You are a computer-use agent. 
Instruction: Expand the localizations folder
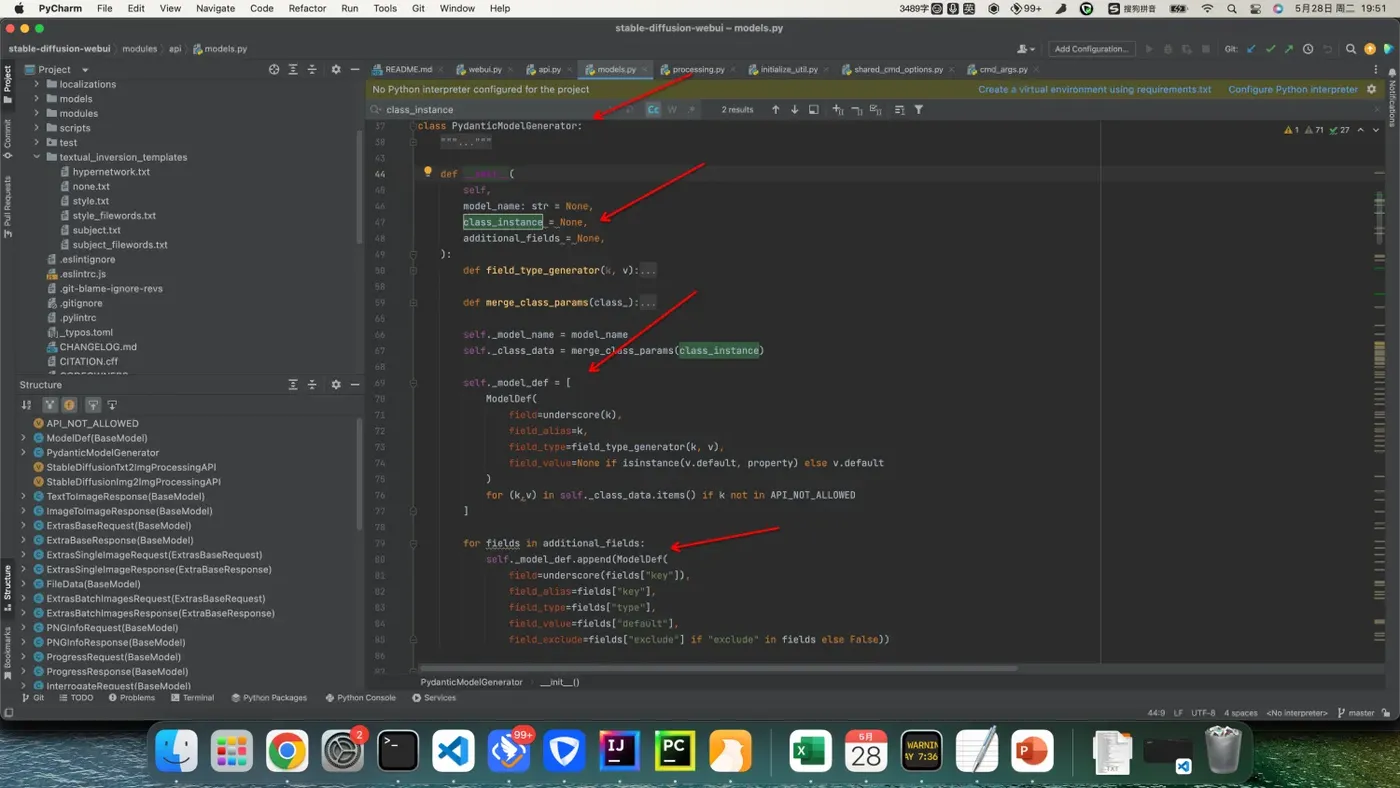pyautogui.click(x=37, y=84)
